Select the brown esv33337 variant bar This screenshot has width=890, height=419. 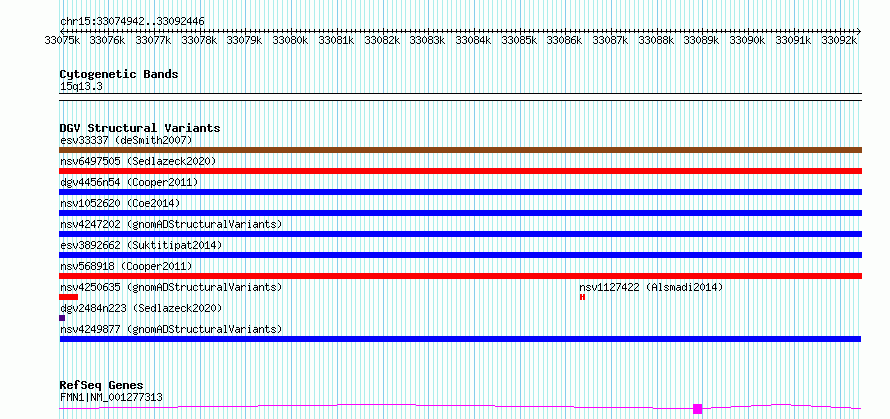460,150
